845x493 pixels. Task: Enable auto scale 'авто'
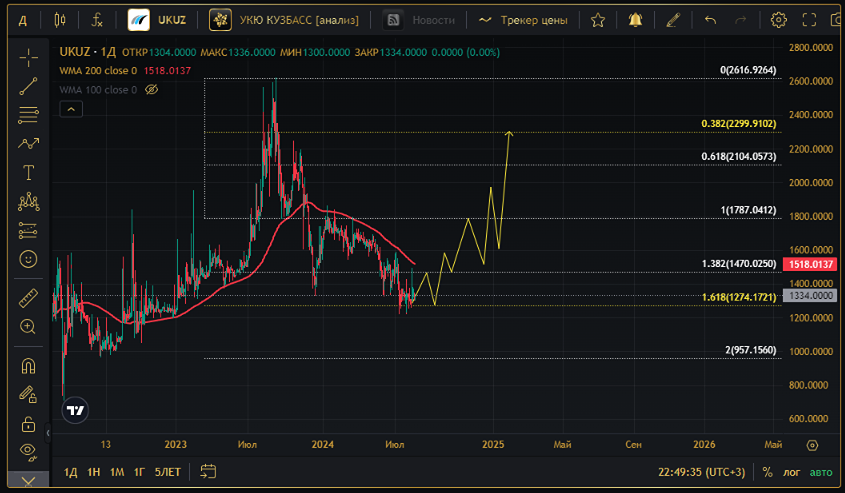click(821, 472)
